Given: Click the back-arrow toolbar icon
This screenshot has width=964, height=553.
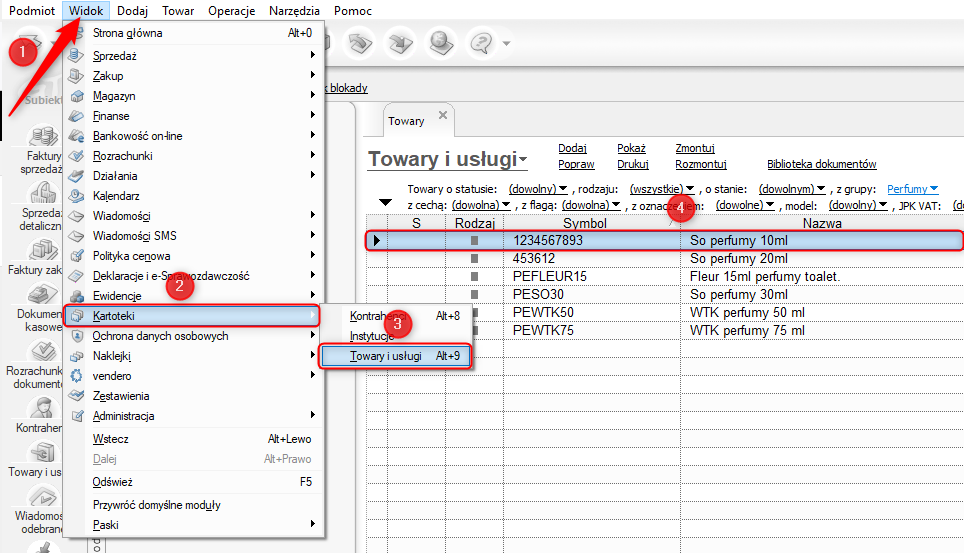Looking at the screenshot, I should click(360, 43).
